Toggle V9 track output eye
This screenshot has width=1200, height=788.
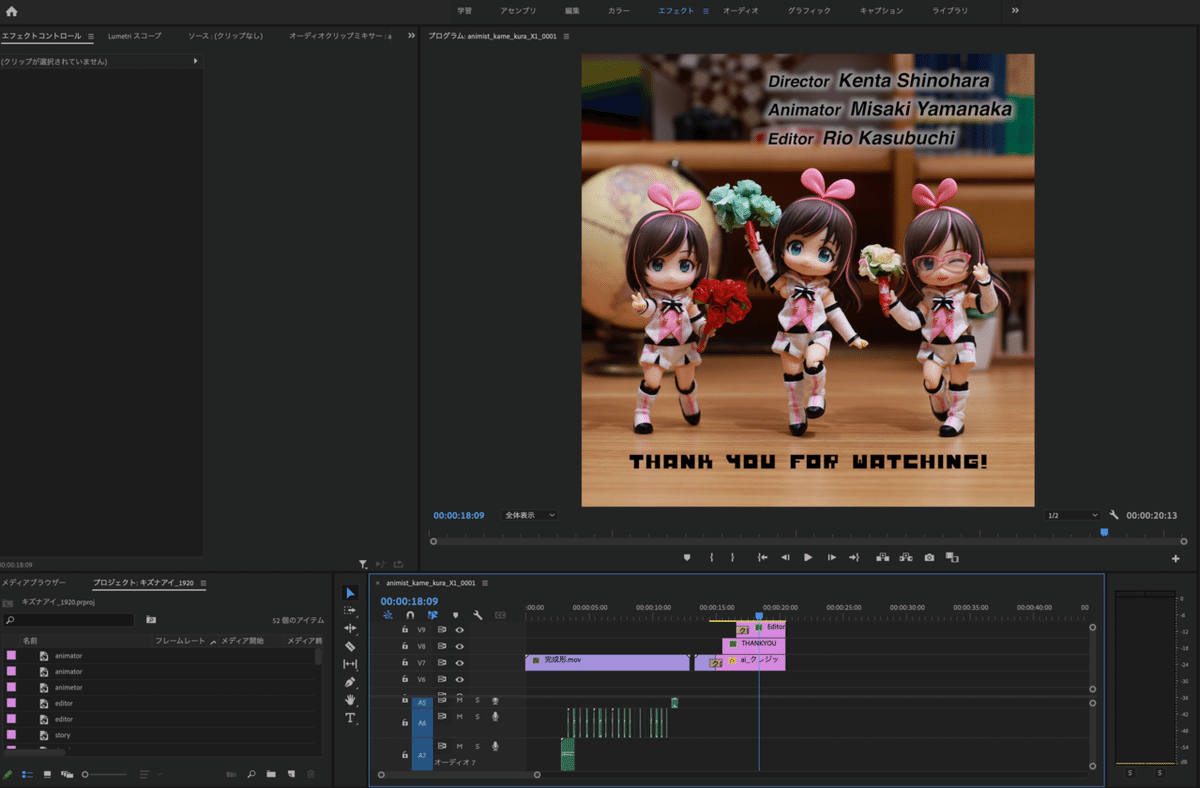(x=460, y=630)
